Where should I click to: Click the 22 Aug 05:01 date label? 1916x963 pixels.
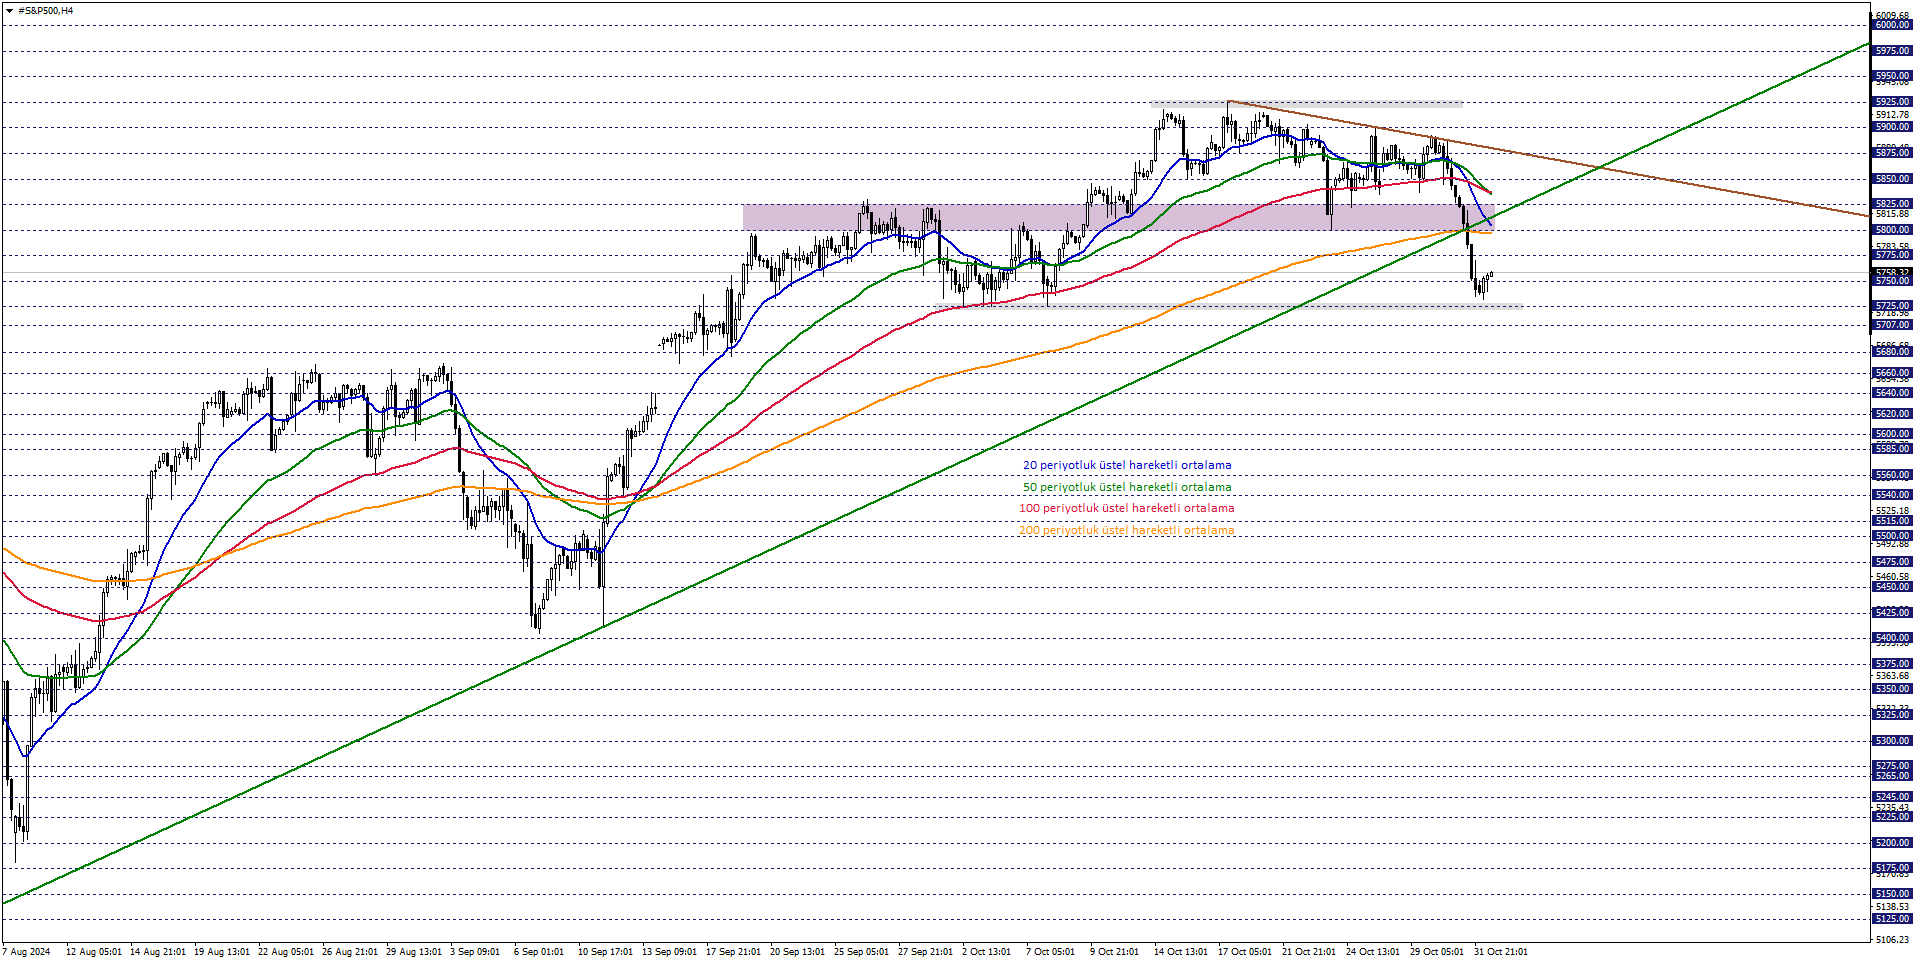tap(286, 952)
